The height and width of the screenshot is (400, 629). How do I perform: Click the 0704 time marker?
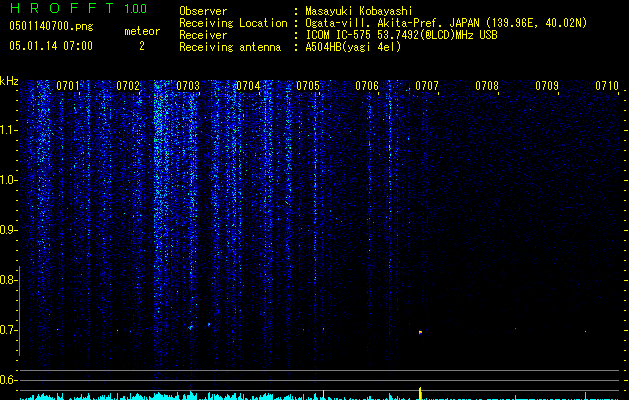(x=248, y=86)
